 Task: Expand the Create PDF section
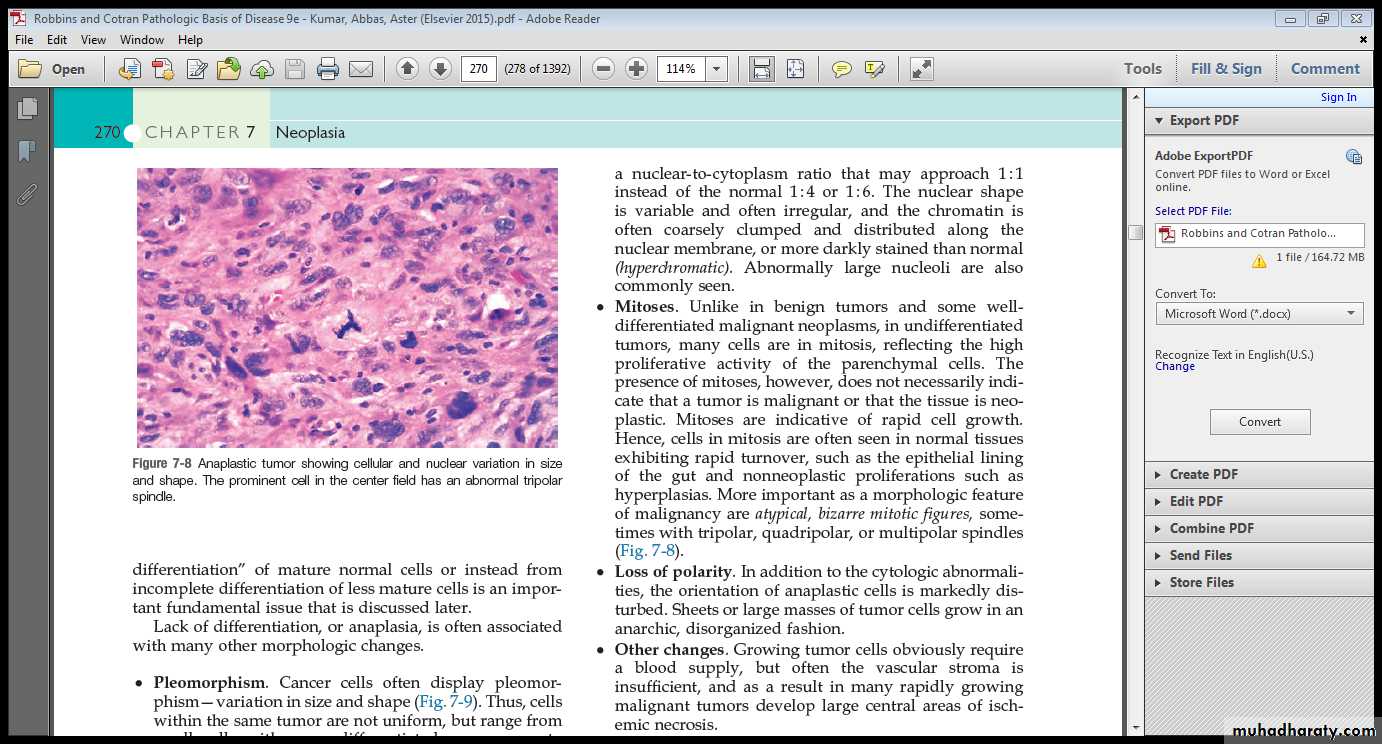[x=1203, y=474]
